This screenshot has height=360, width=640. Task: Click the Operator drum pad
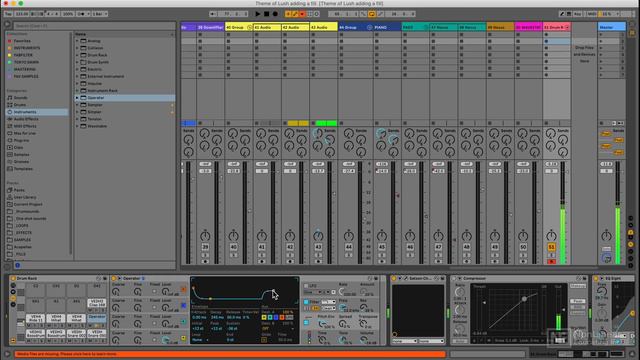[97, 317]
